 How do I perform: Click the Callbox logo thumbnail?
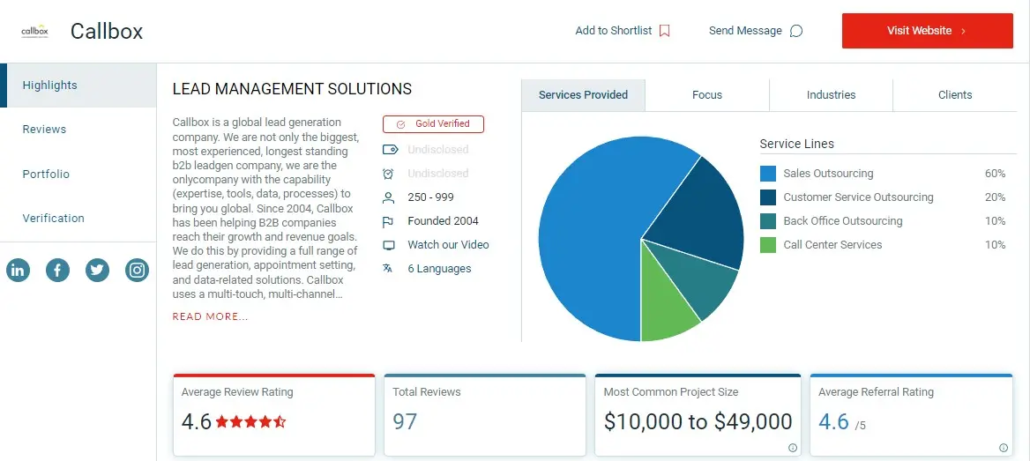35,32
